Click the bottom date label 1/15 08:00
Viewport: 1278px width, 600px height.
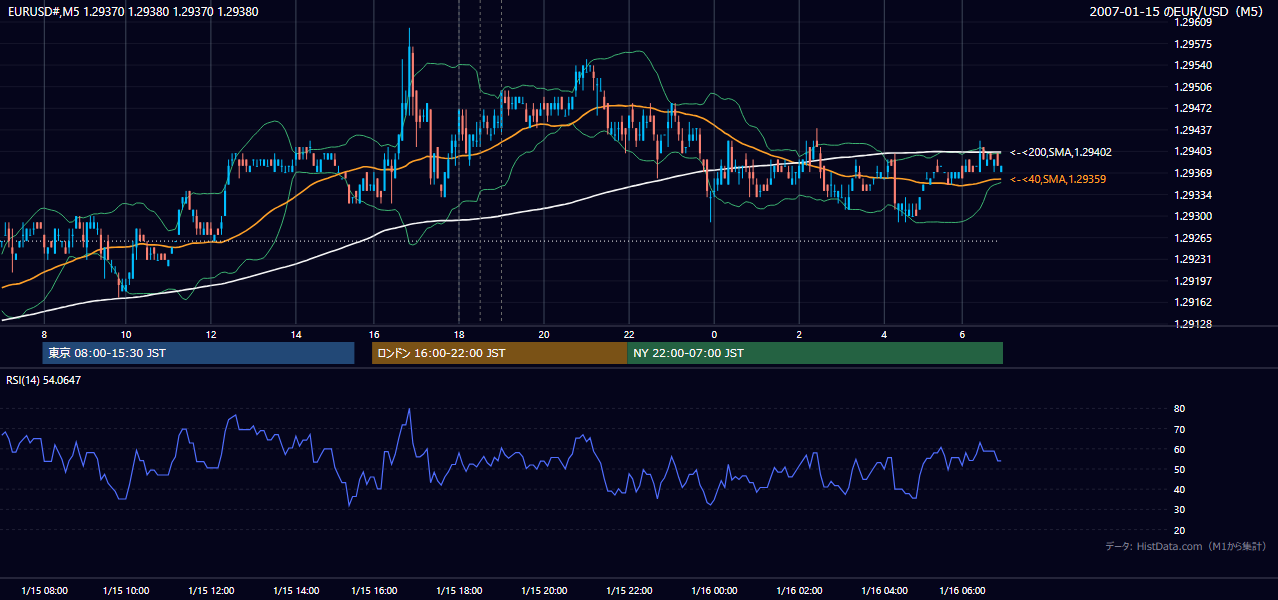(x=44, y=591)
